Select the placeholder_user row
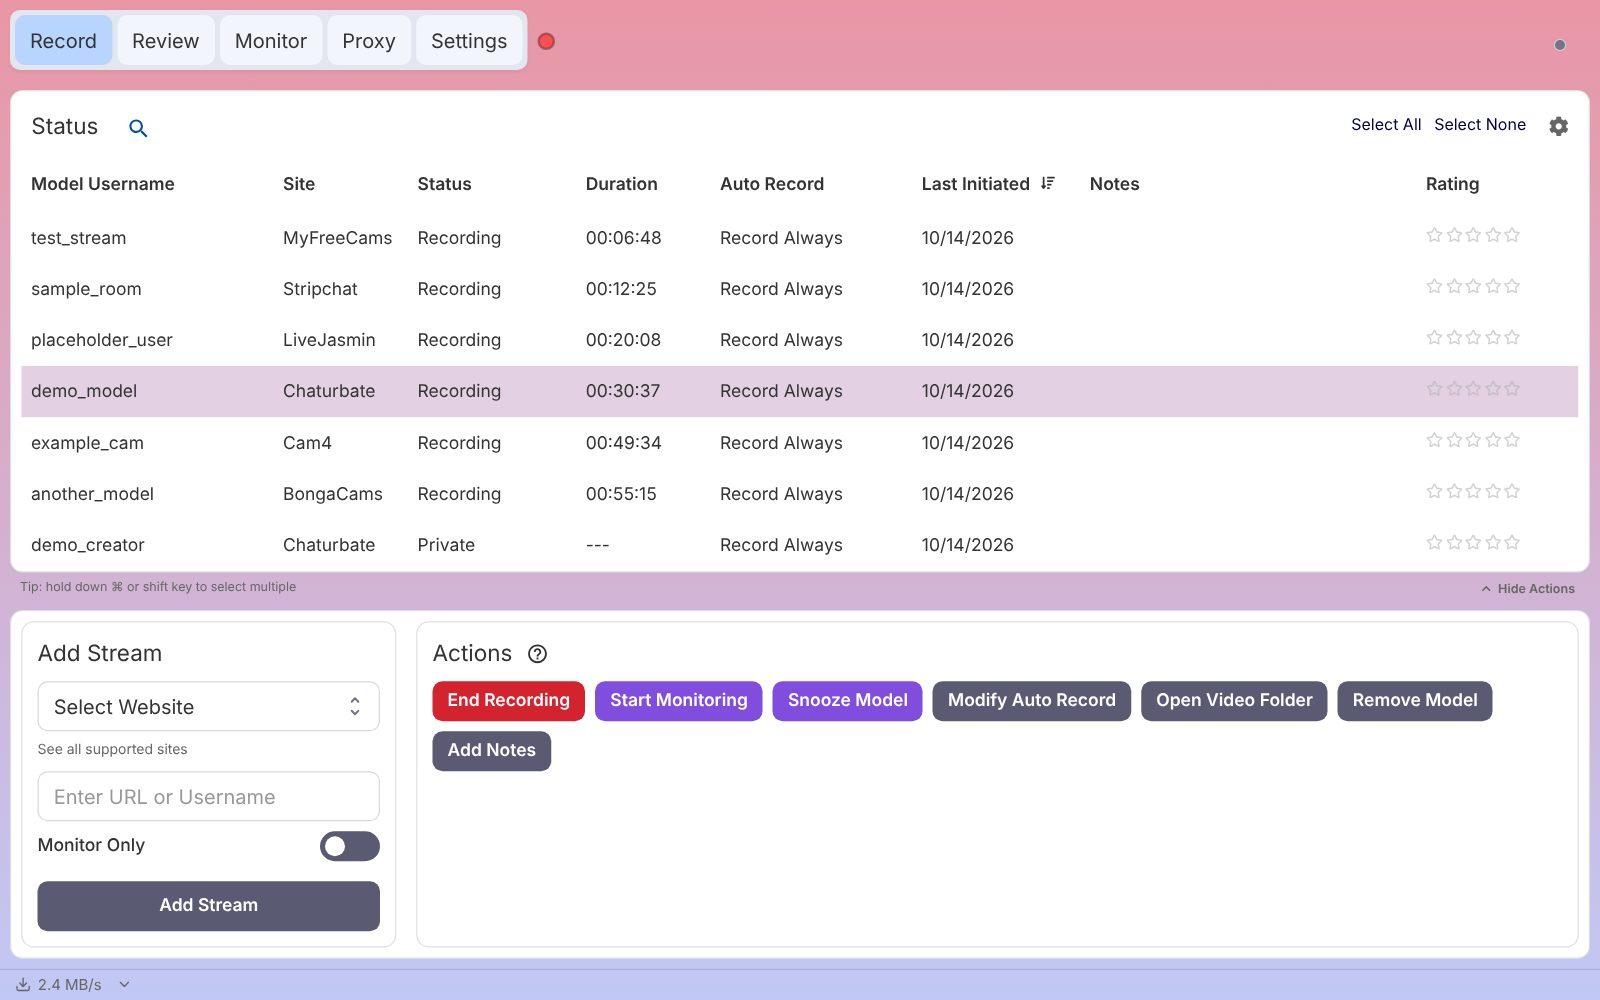This screenshot has width=1600, height=1000. coord(799,340)
